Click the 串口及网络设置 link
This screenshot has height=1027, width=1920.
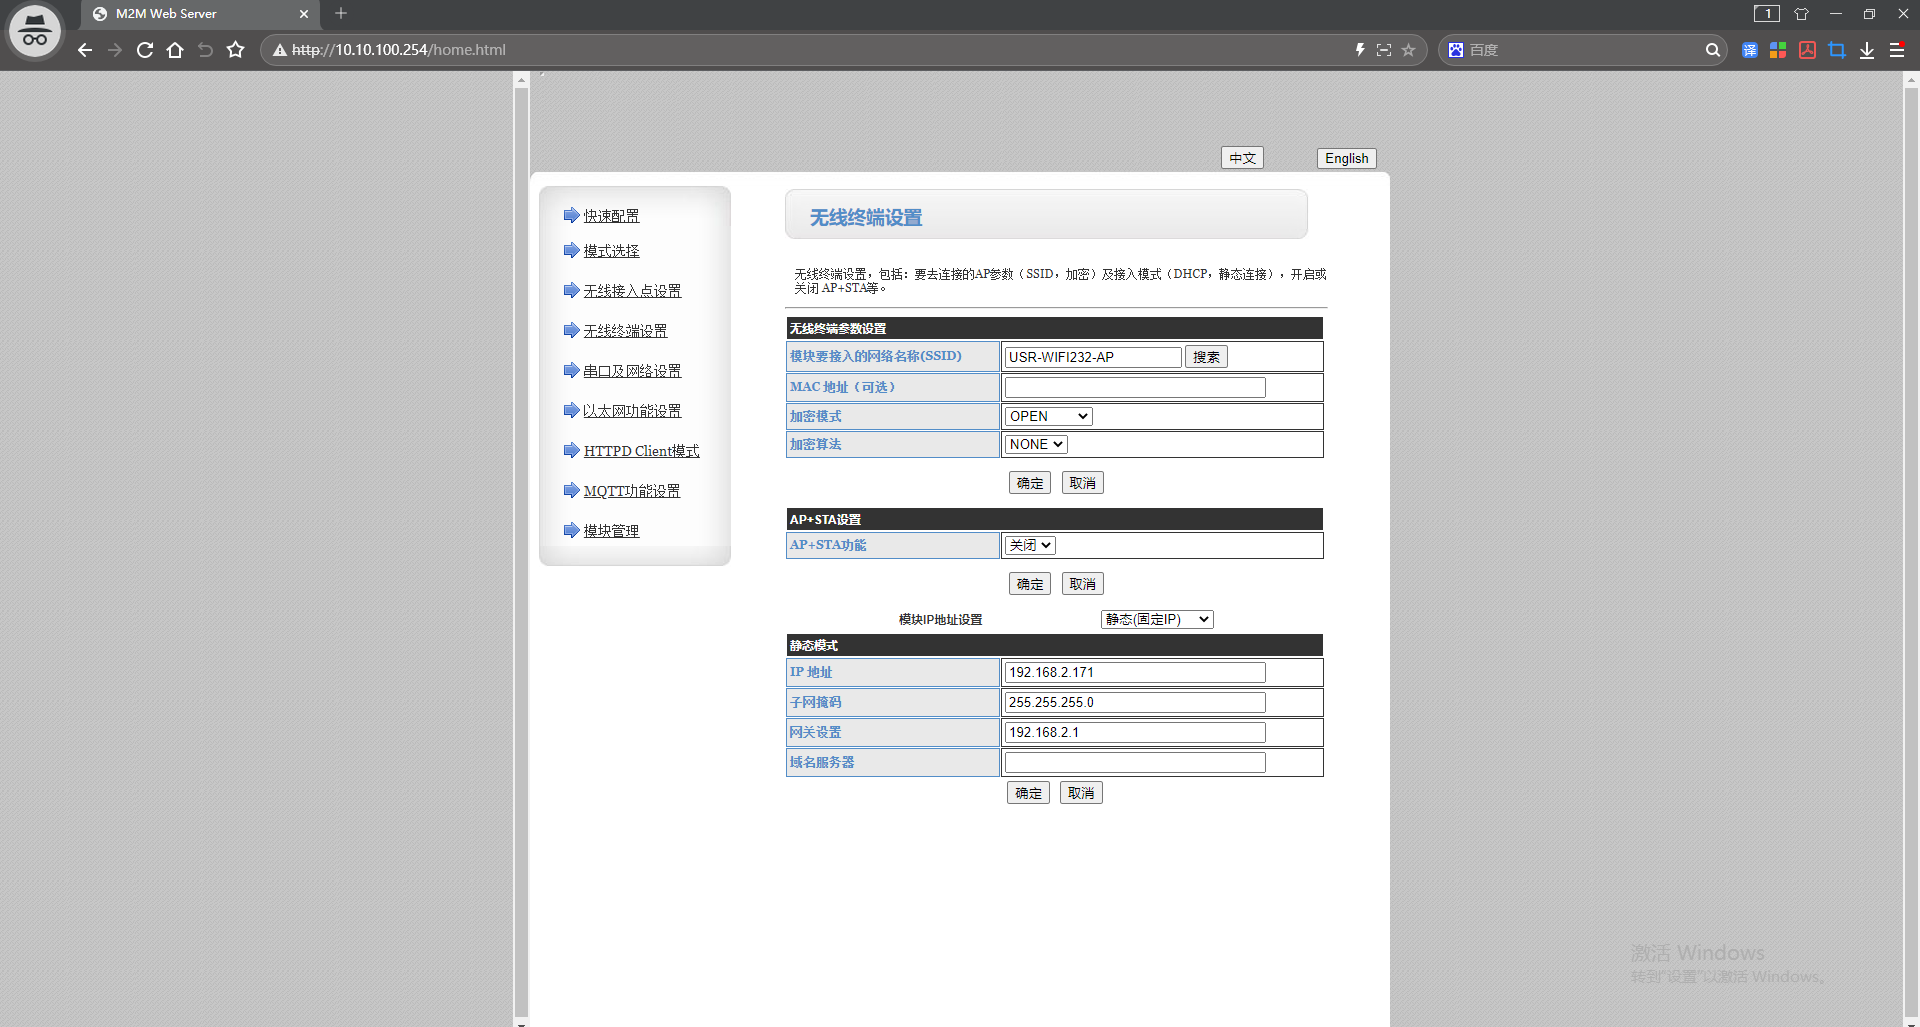click(x=632, y=371)
